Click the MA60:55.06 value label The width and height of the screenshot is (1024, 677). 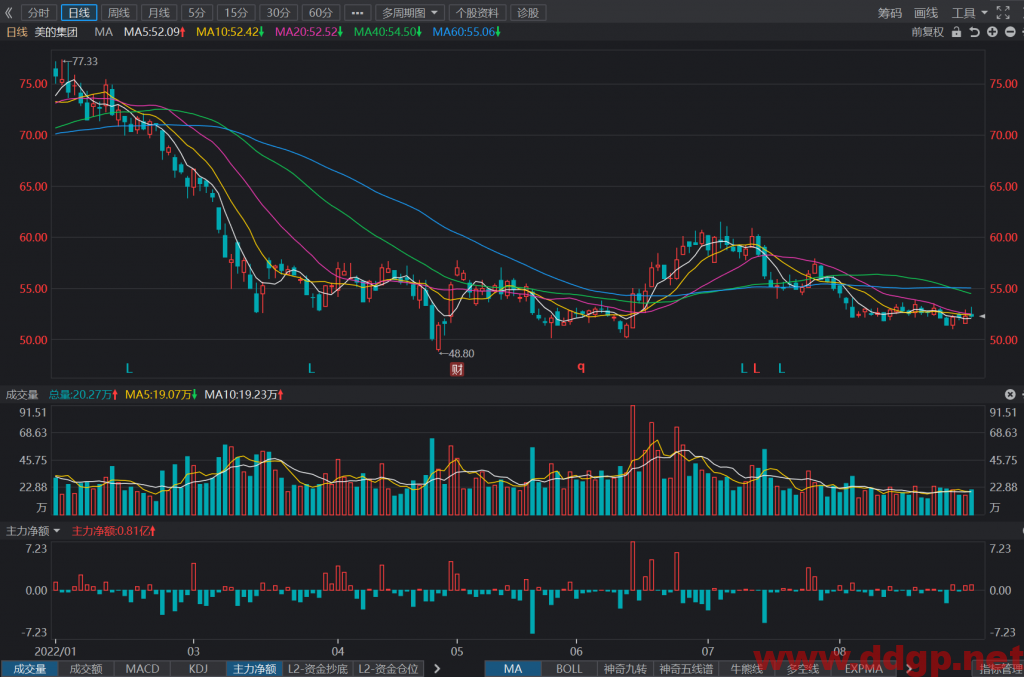[466, 32]
